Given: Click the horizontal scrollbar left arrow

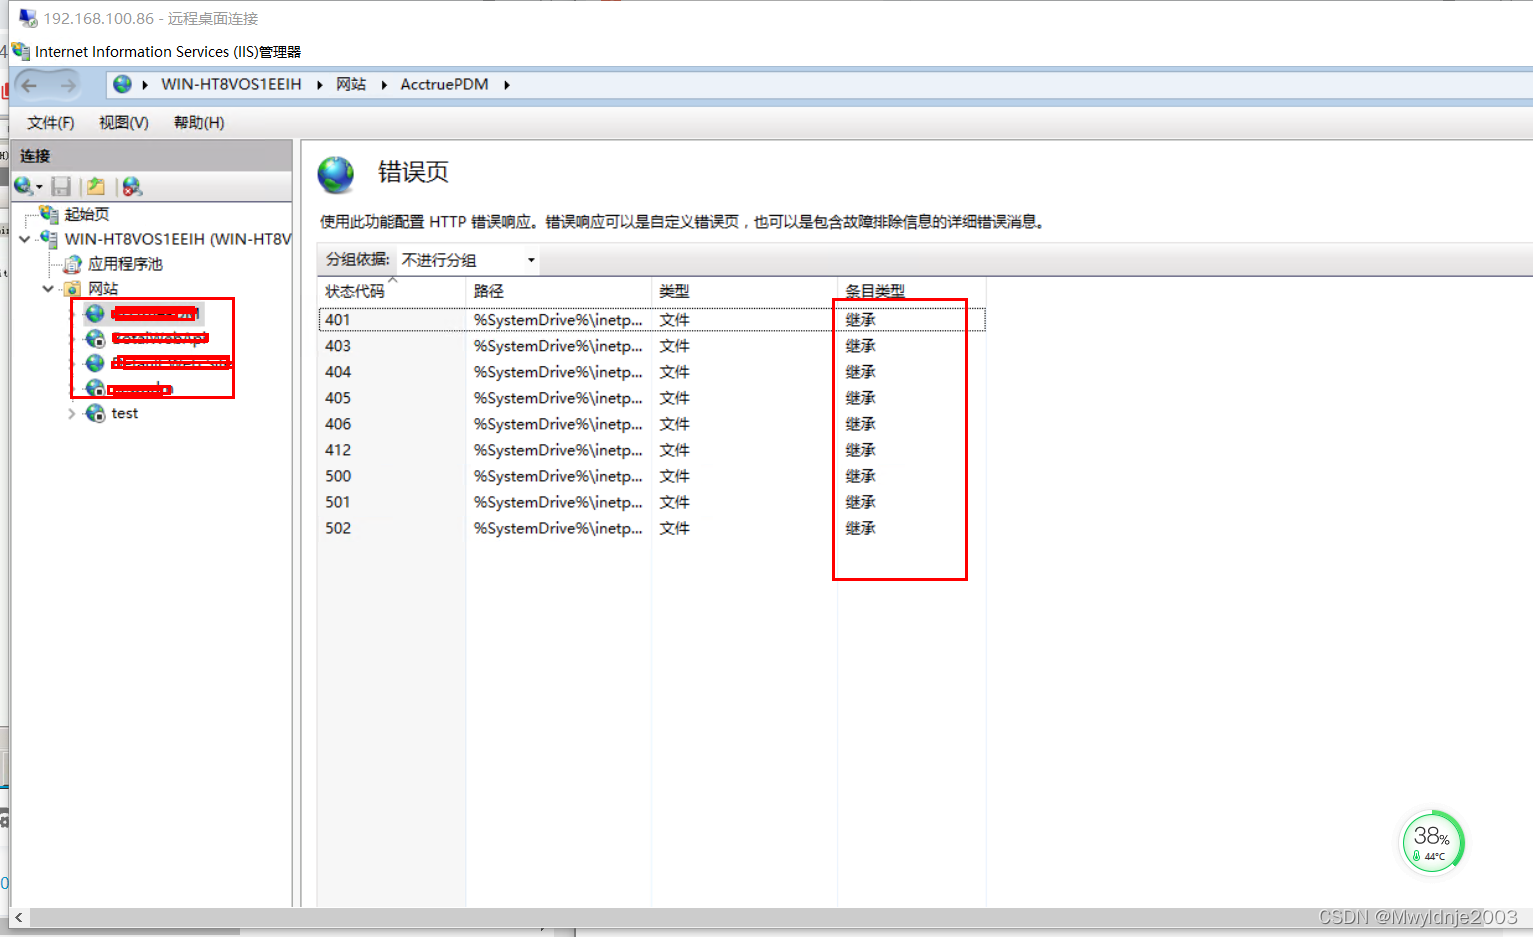Looking at the screenshot, I should click(19, 917).
